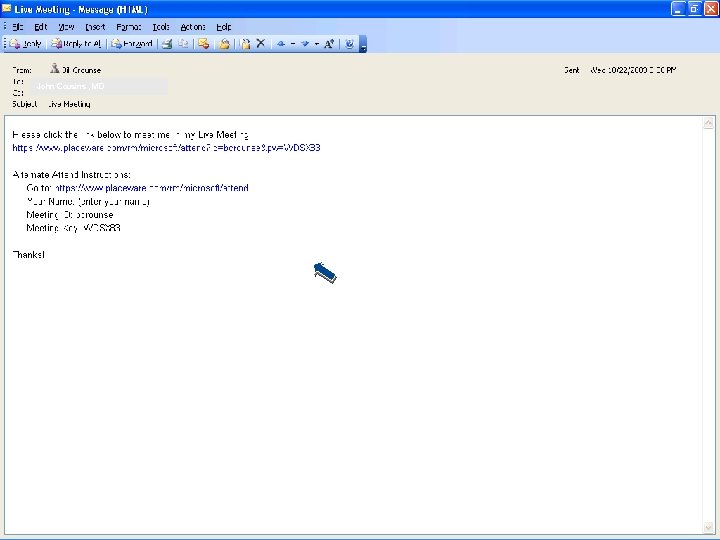Click Reply to All in the toolbar
Viewport: 720px width, 540px height.
tap(76, 44)
